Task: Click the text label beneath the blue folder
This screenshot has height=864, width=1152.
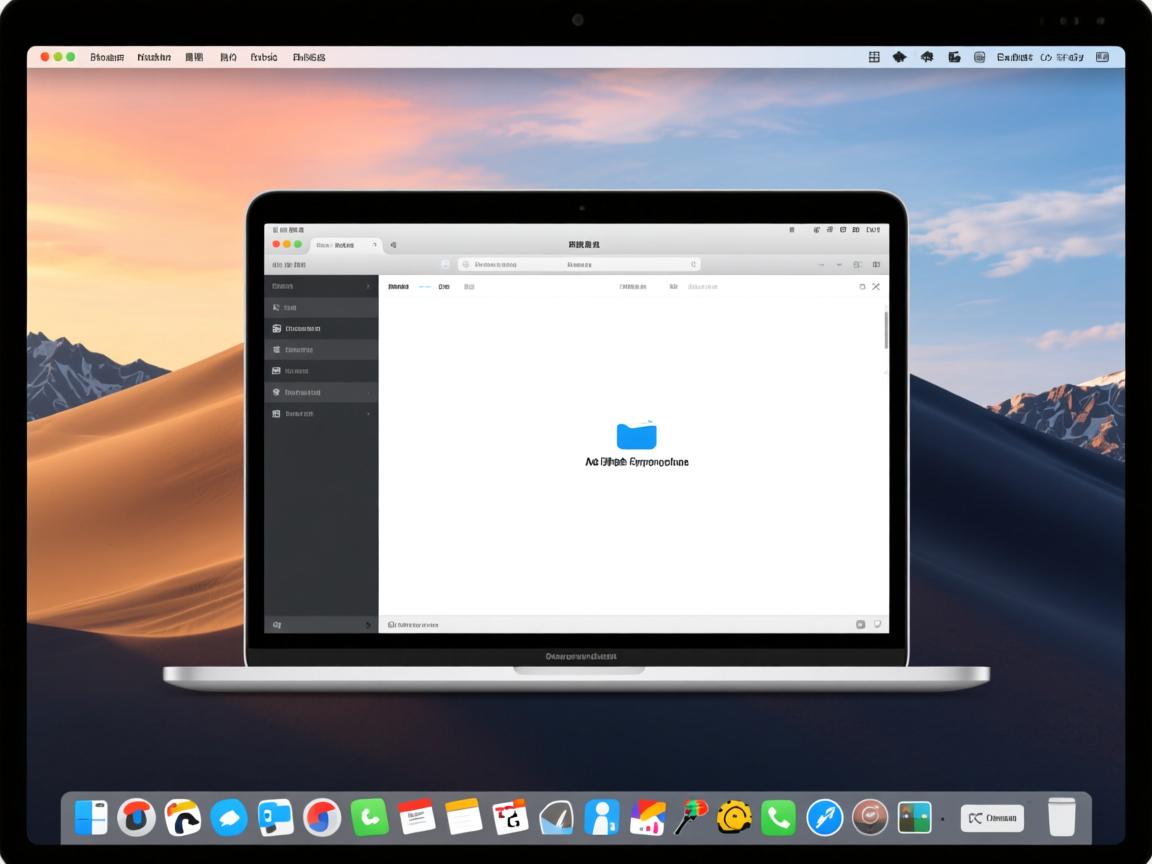Action: 636,463
